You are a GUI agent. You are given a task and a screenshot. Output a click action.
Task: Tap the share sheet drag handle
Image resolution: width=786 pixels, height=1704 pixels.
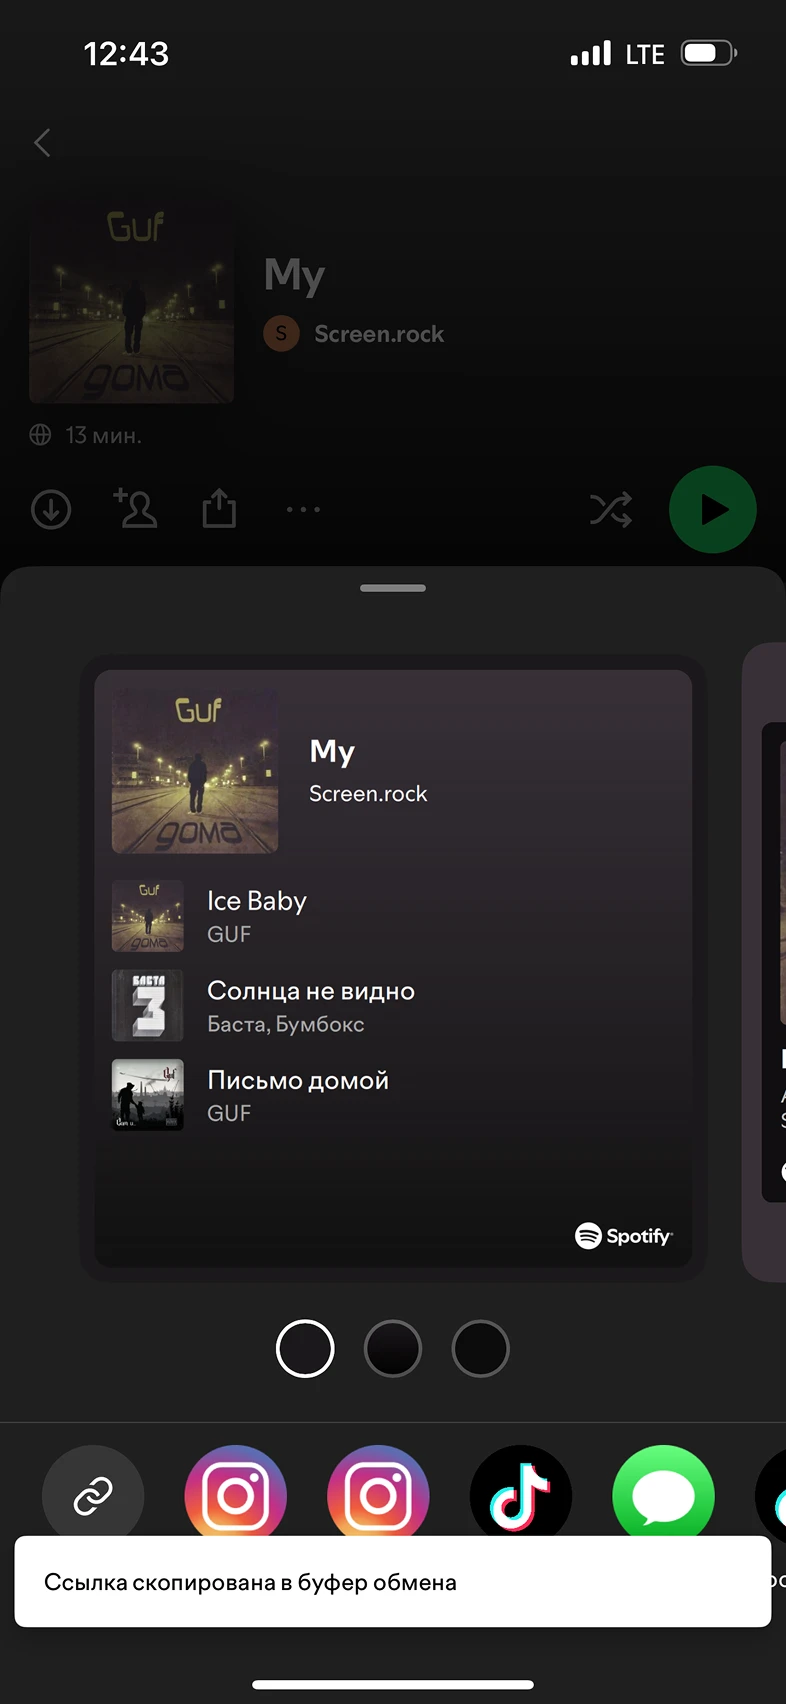(393, 588)
